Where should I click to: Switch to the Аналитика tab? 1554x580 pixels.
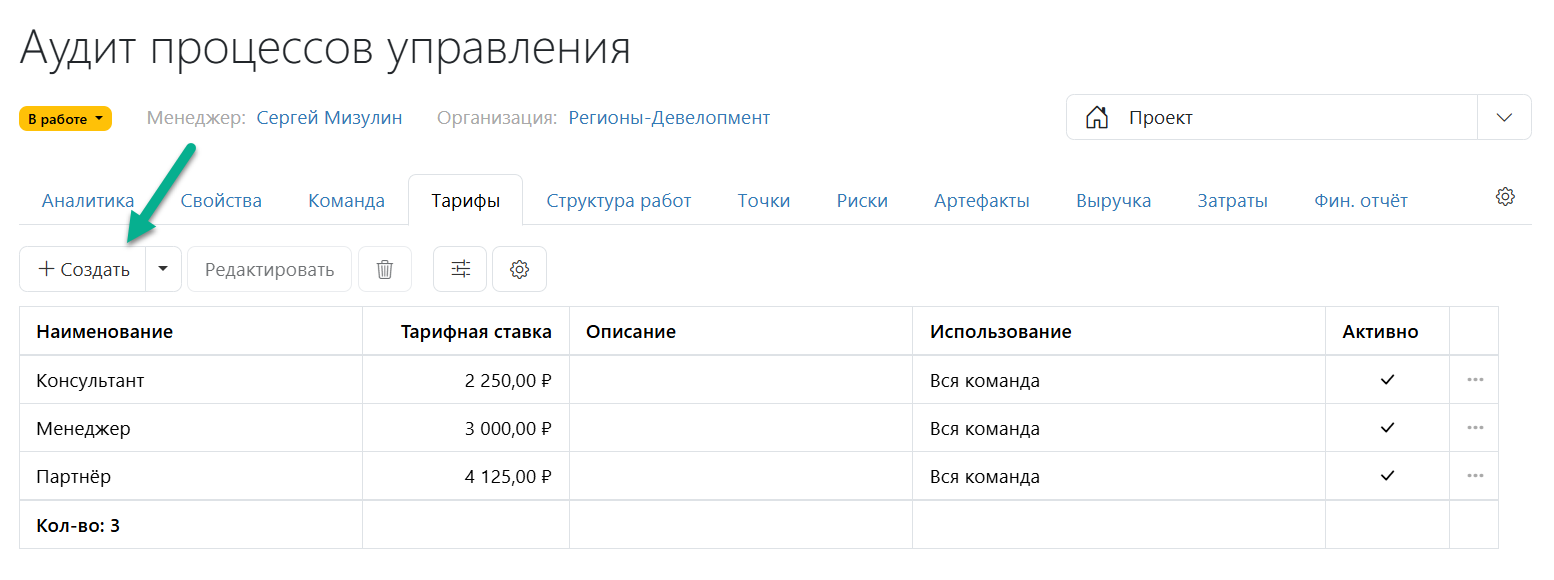pyautogui.click(x=88, y=201)
